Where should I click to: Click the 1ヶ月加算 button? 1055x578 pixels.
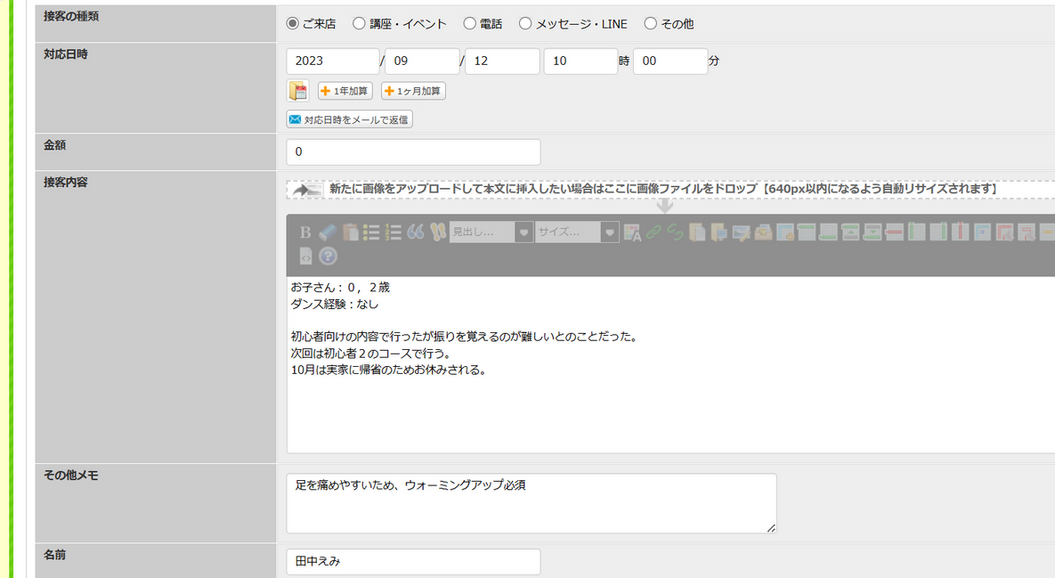point(413,91)
